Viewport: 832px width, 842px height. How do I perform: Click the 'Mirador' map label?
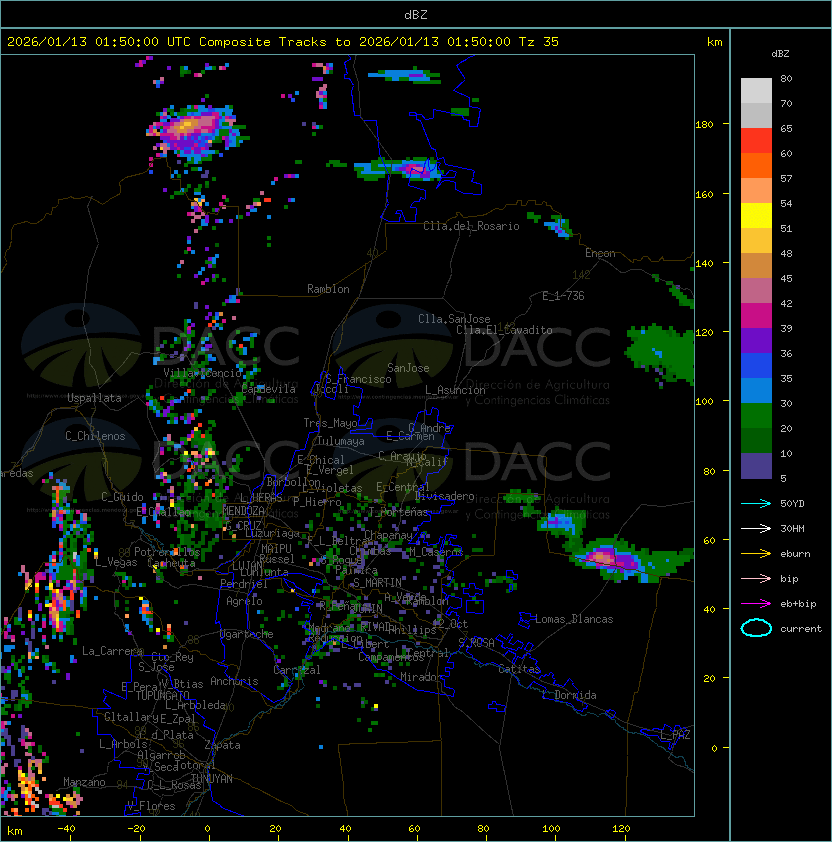[x=421, y=677]
